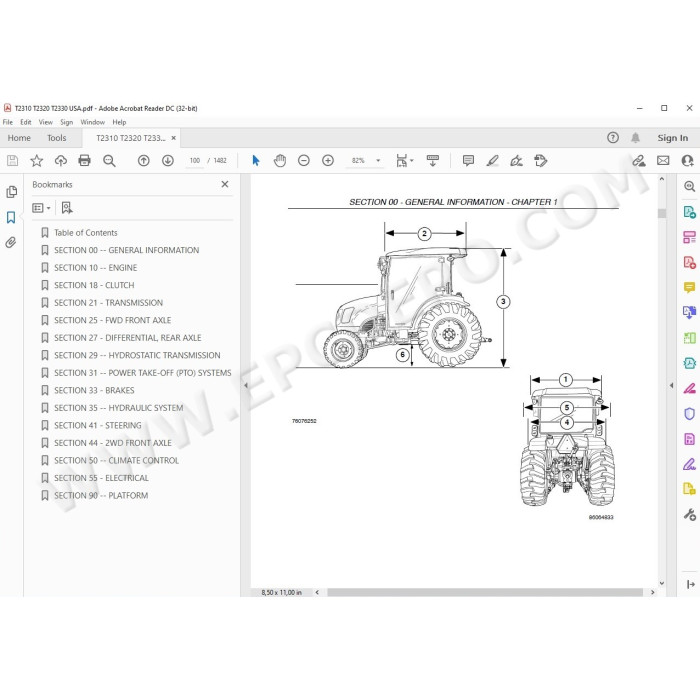
Task: Go to previous page arrow
Action: pyautogui.click(x=144, y=161)
